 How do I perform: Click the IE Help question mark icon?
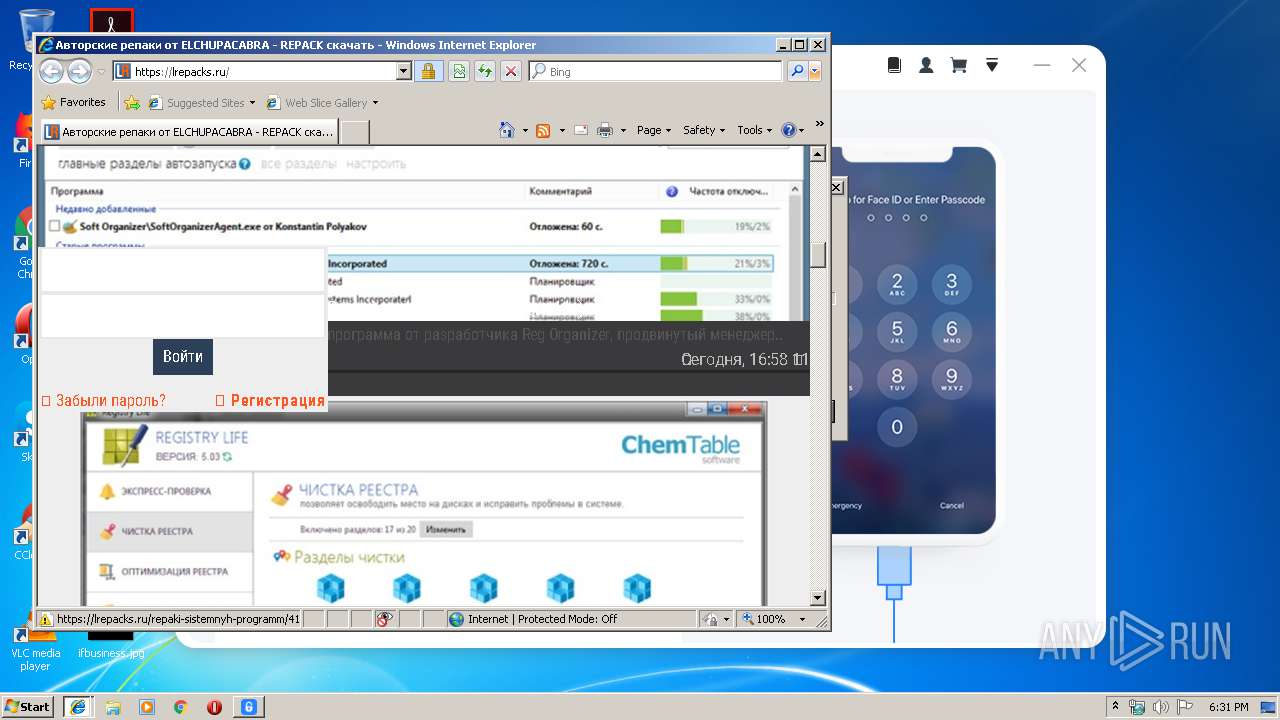(x=789, y=130)
